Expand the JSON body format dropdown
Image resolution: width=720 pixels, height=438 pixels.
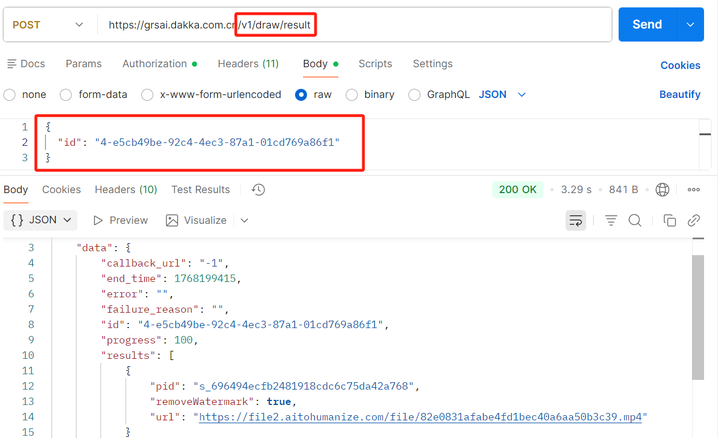502,95
